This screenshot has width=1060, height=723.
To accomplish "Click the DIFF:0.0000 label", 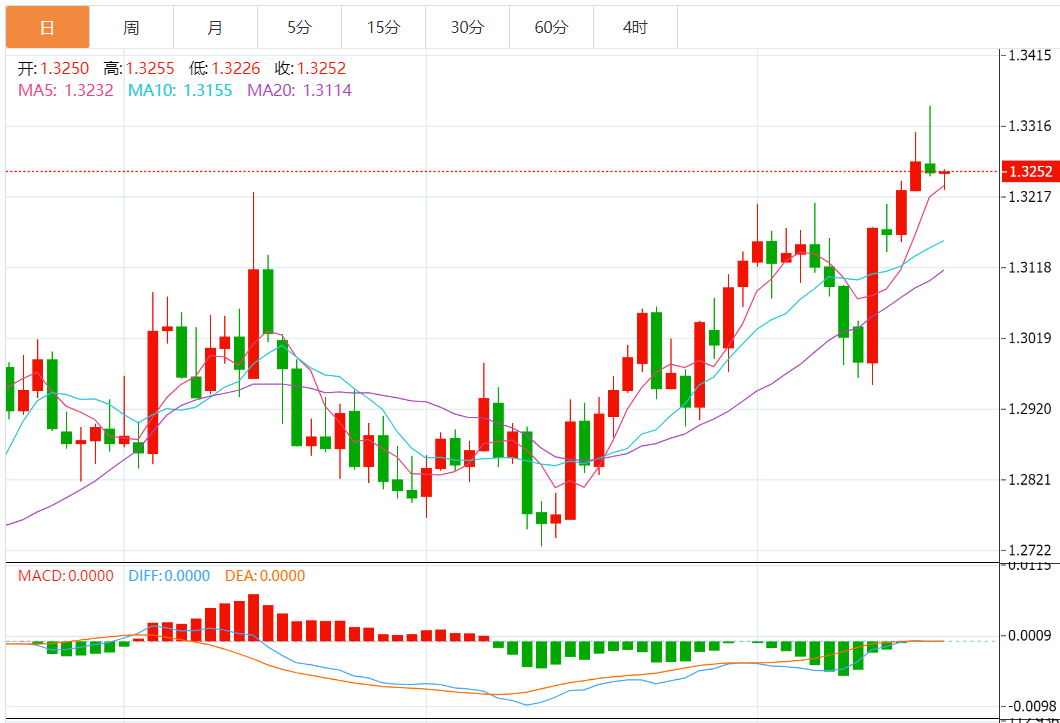I will coord(169,576).
